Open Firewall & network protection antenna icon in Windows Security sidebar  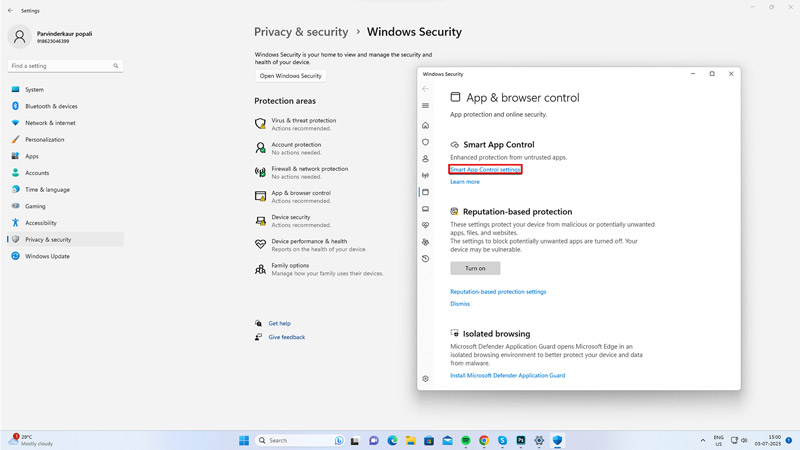click(x=426, y=176)
